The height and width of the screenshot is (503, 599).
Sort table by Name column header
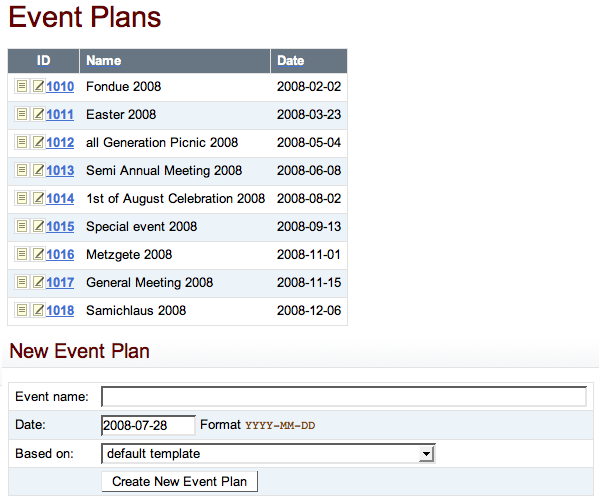coord(104,60)
